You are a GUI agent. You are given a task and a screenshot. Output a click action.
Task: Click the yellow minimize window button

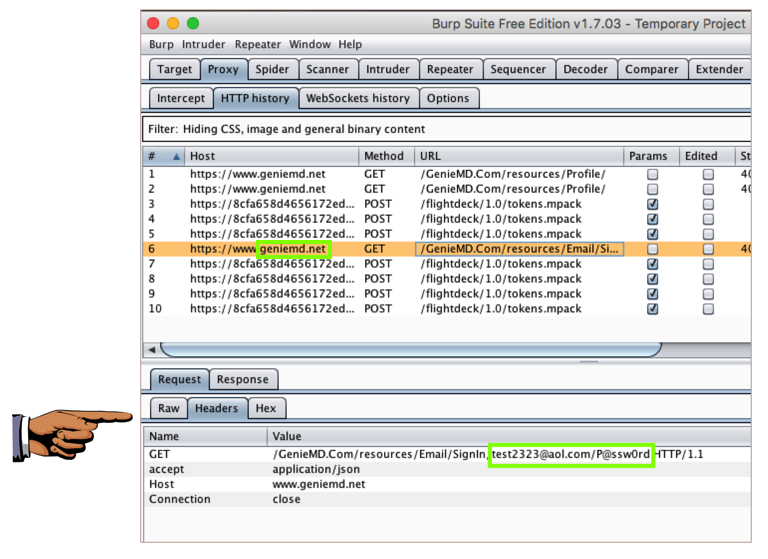coord(173,23)
